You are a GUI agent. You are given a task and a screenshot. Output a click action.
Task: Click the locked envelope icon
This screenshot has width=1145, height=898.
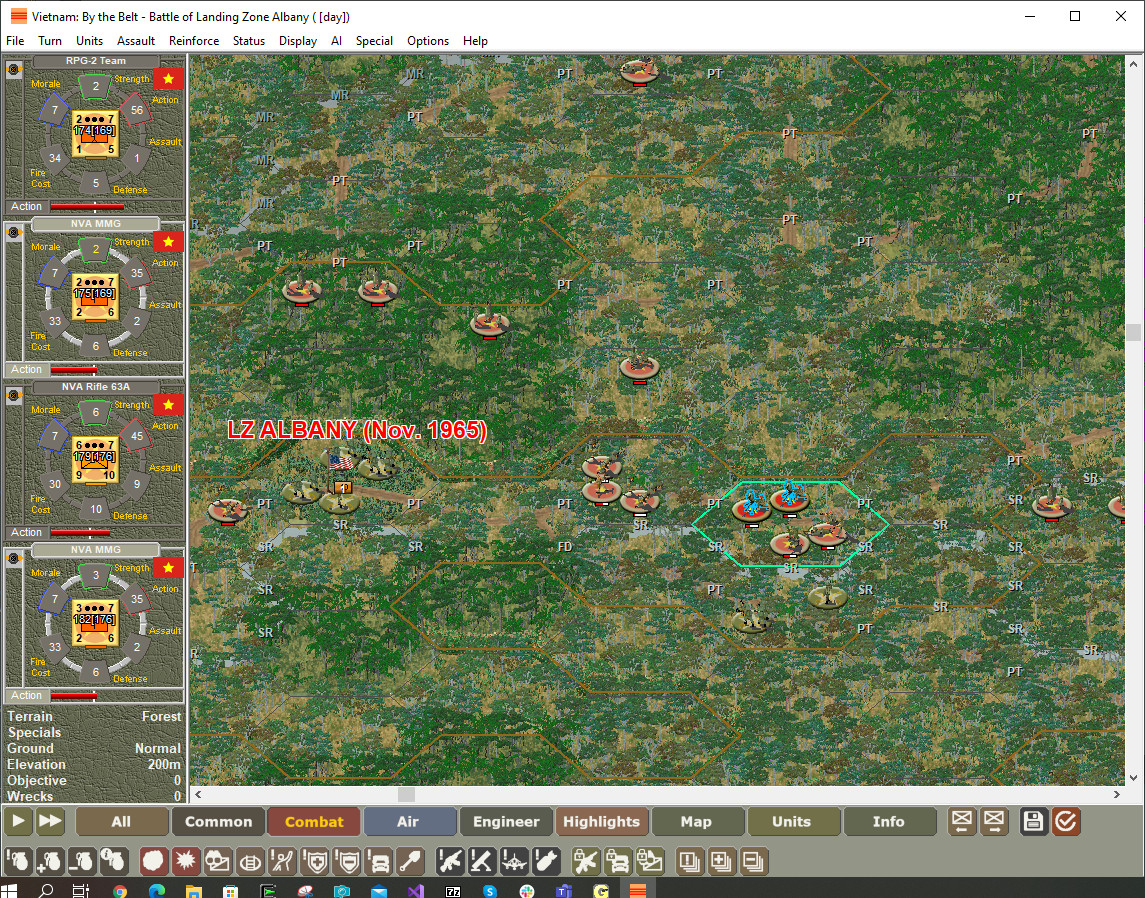pyautogui.click(x=650, y=861)
